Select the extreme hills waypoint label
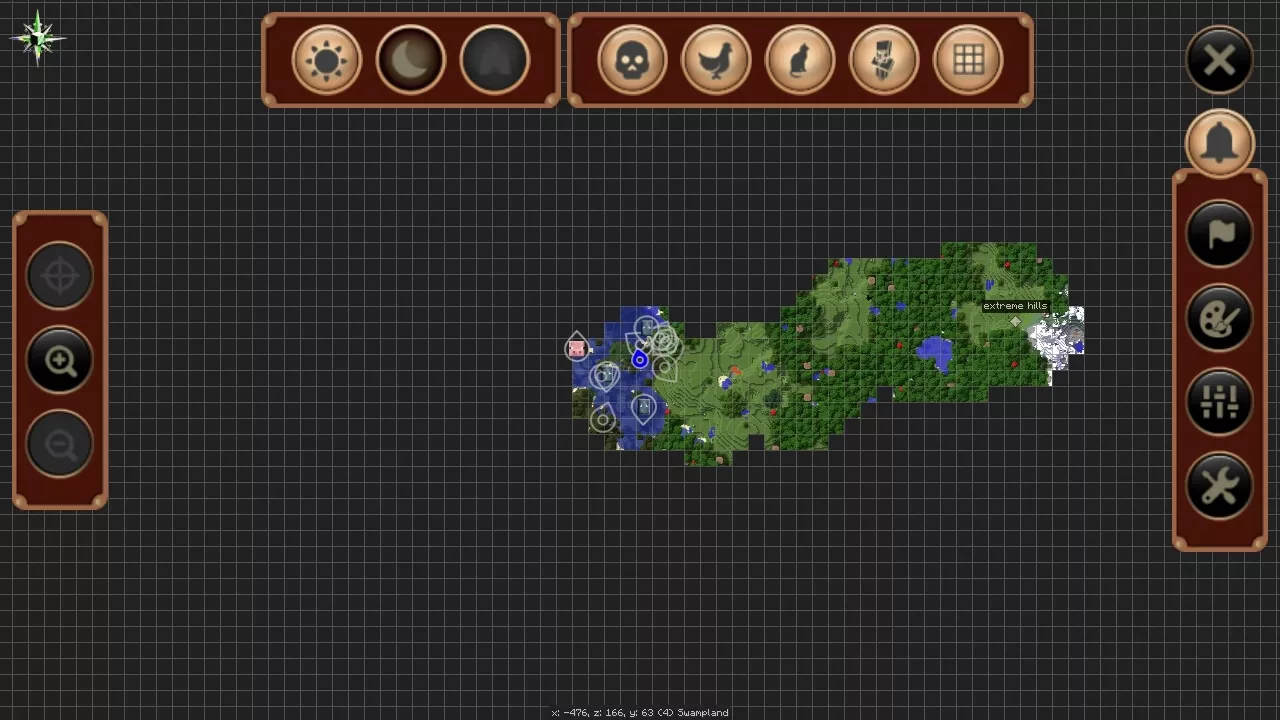Screen dimensions: 1280x720 pos(1015,306)
